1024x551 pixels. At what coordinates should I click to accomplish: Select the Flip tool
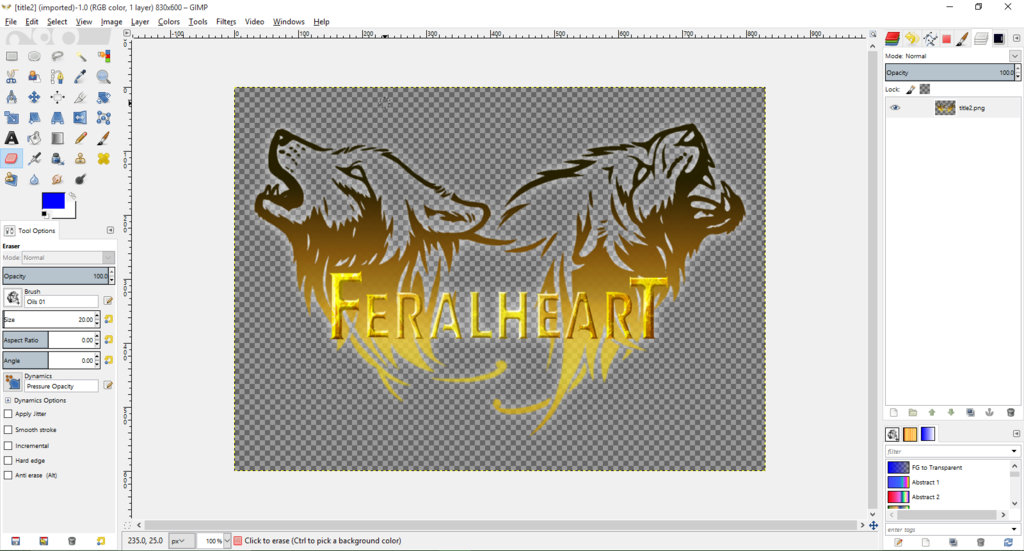pos(80,118)
